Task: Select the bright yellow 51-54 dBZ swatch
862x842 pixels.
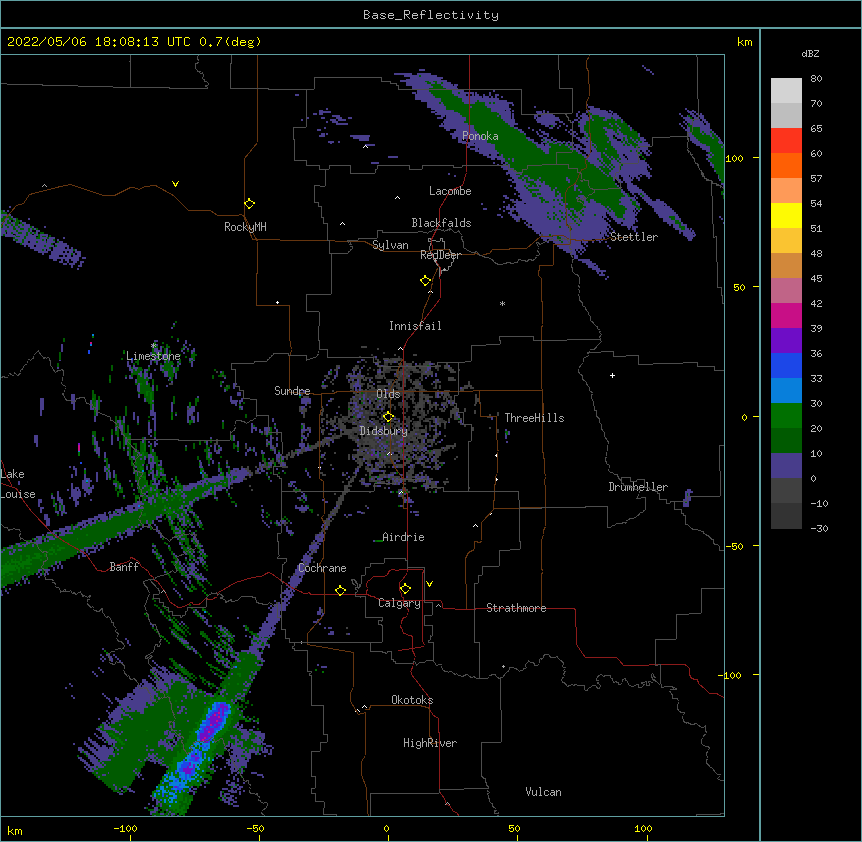Action: (x=786, y=215)
